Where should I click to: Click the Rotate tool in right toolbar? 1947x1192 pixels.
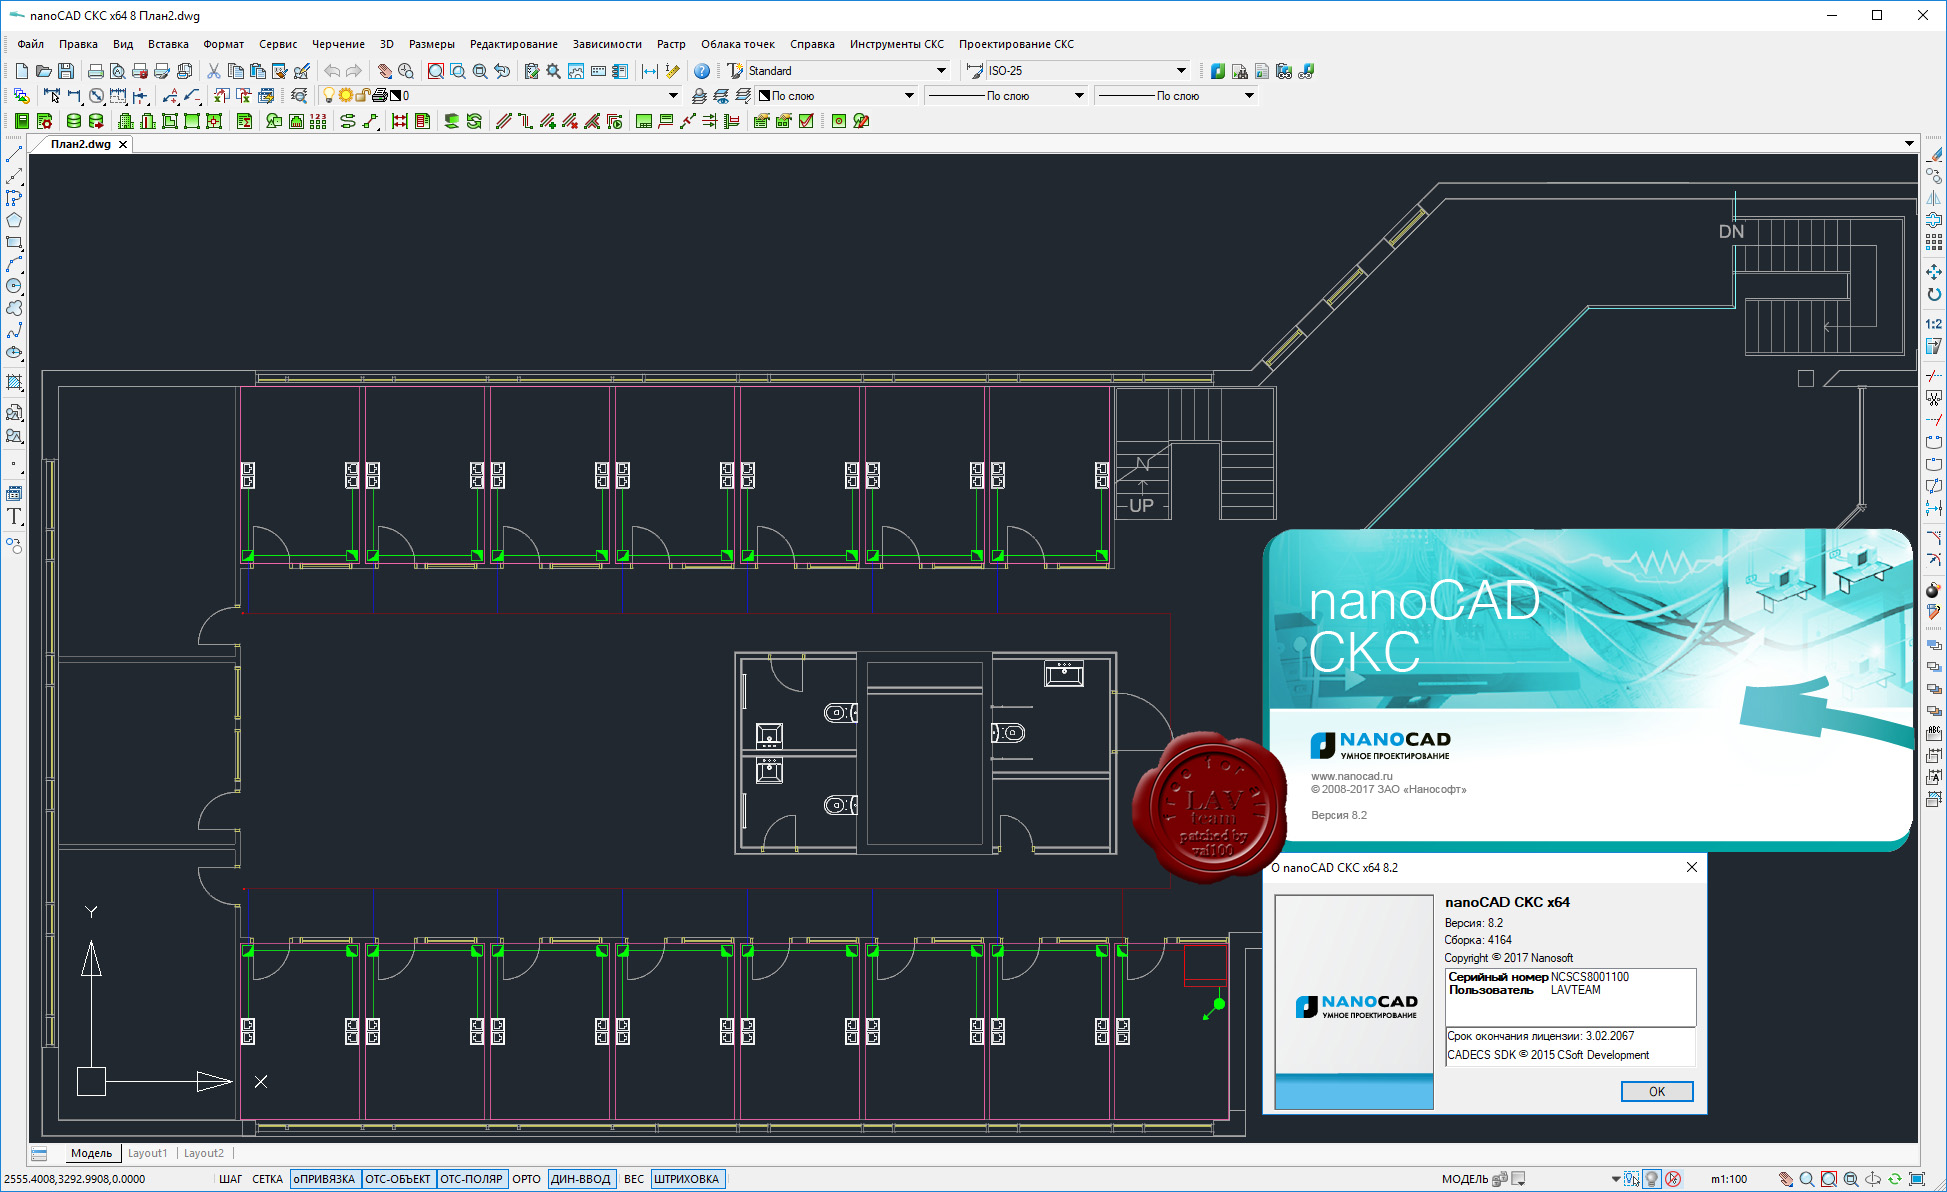click(x=1934, y=294)
